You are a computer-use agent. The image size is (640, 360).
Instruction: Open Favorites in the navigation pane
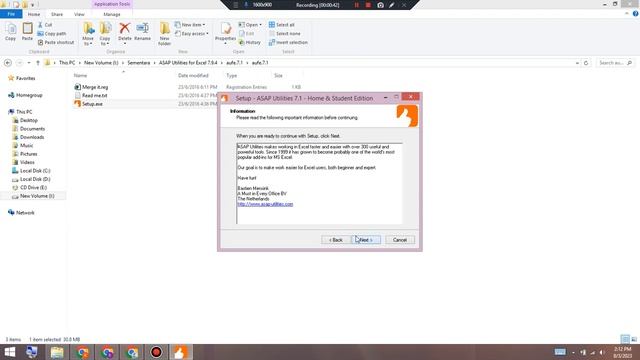click(x=22, y=78)
